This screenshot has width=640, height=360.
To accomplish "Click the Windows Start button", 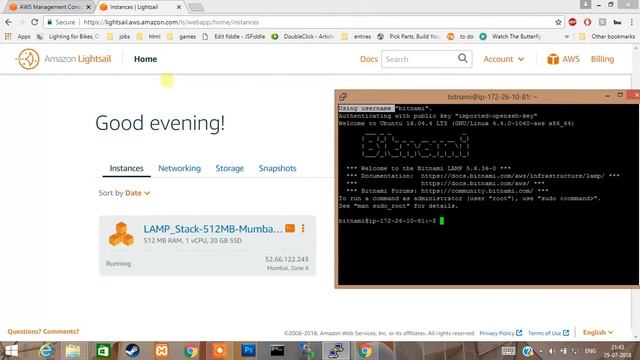I will 11,351.
